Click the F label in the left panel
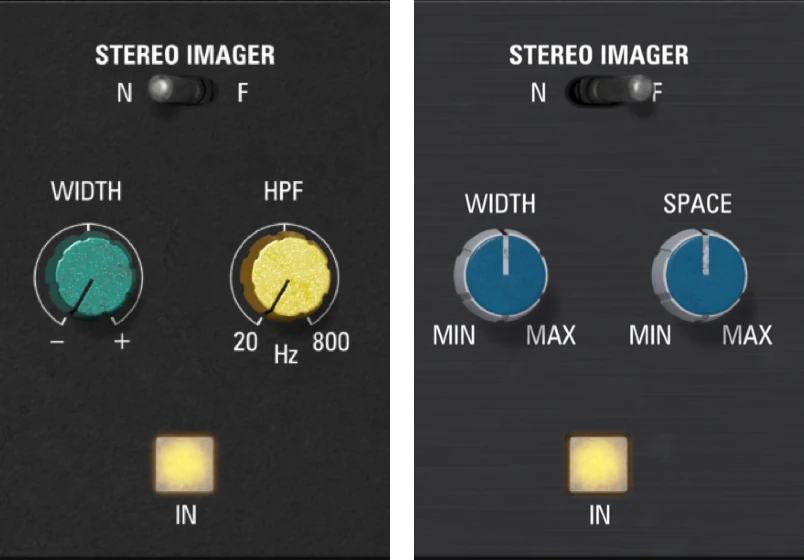The width and height of the screenshot is (804, 560). pyautogui.click(x=243, y=93)
